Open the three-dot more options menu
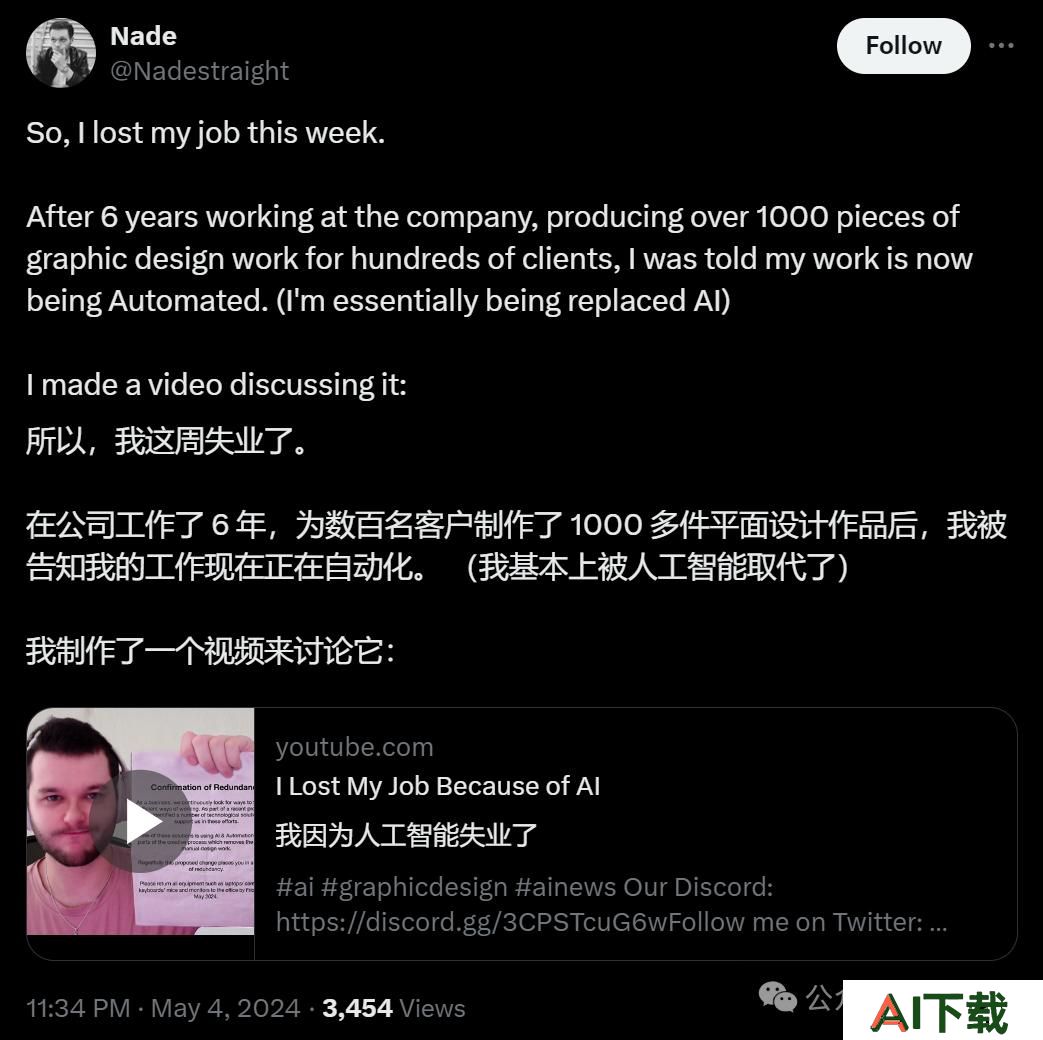The height and width of the screenshot is (1040, 1043). 1000,46
